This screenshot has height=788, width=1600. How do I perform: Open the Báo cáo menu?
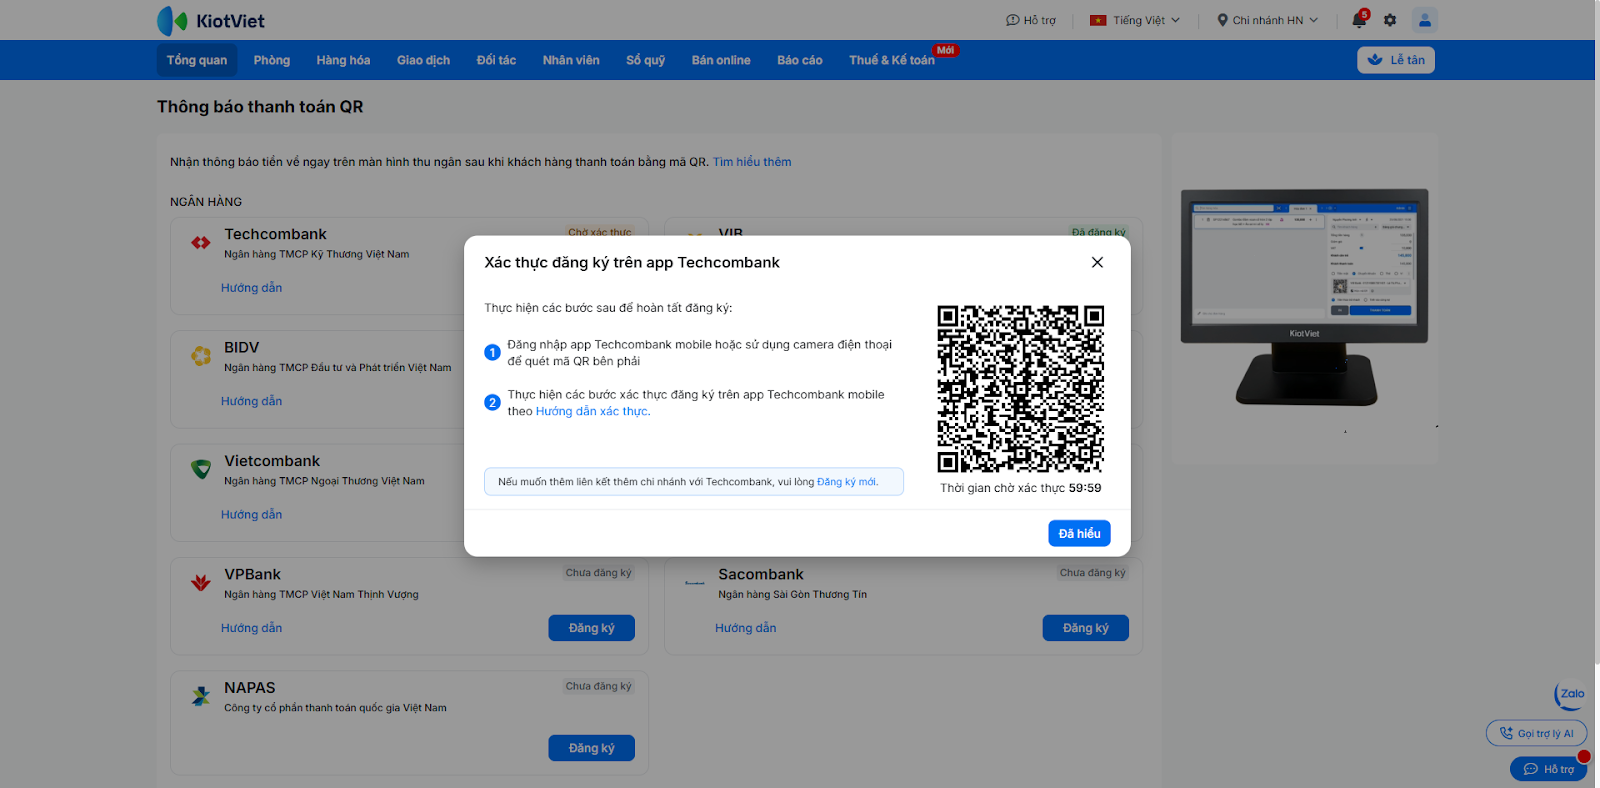[799, 60]
